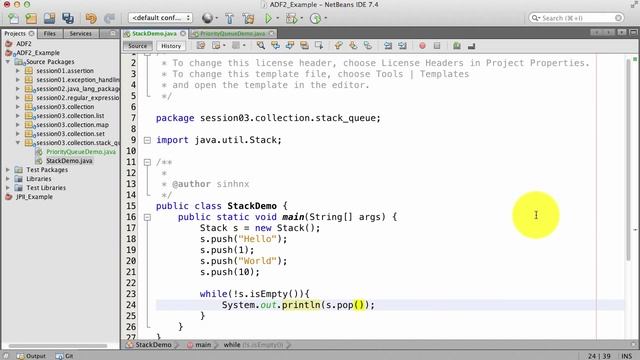Open dropdown arrow beside globe icon
Image resolution: width=640 pixels, height=360 pixels.
[216, 18]
